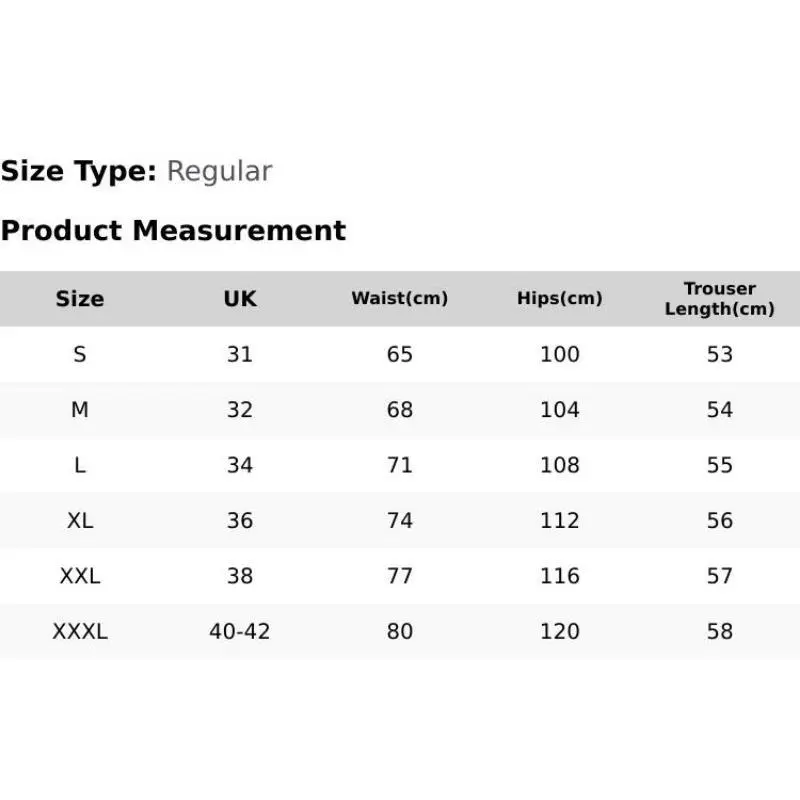Click the waist value 65 cell
The image size is (800, 800).
399,354
